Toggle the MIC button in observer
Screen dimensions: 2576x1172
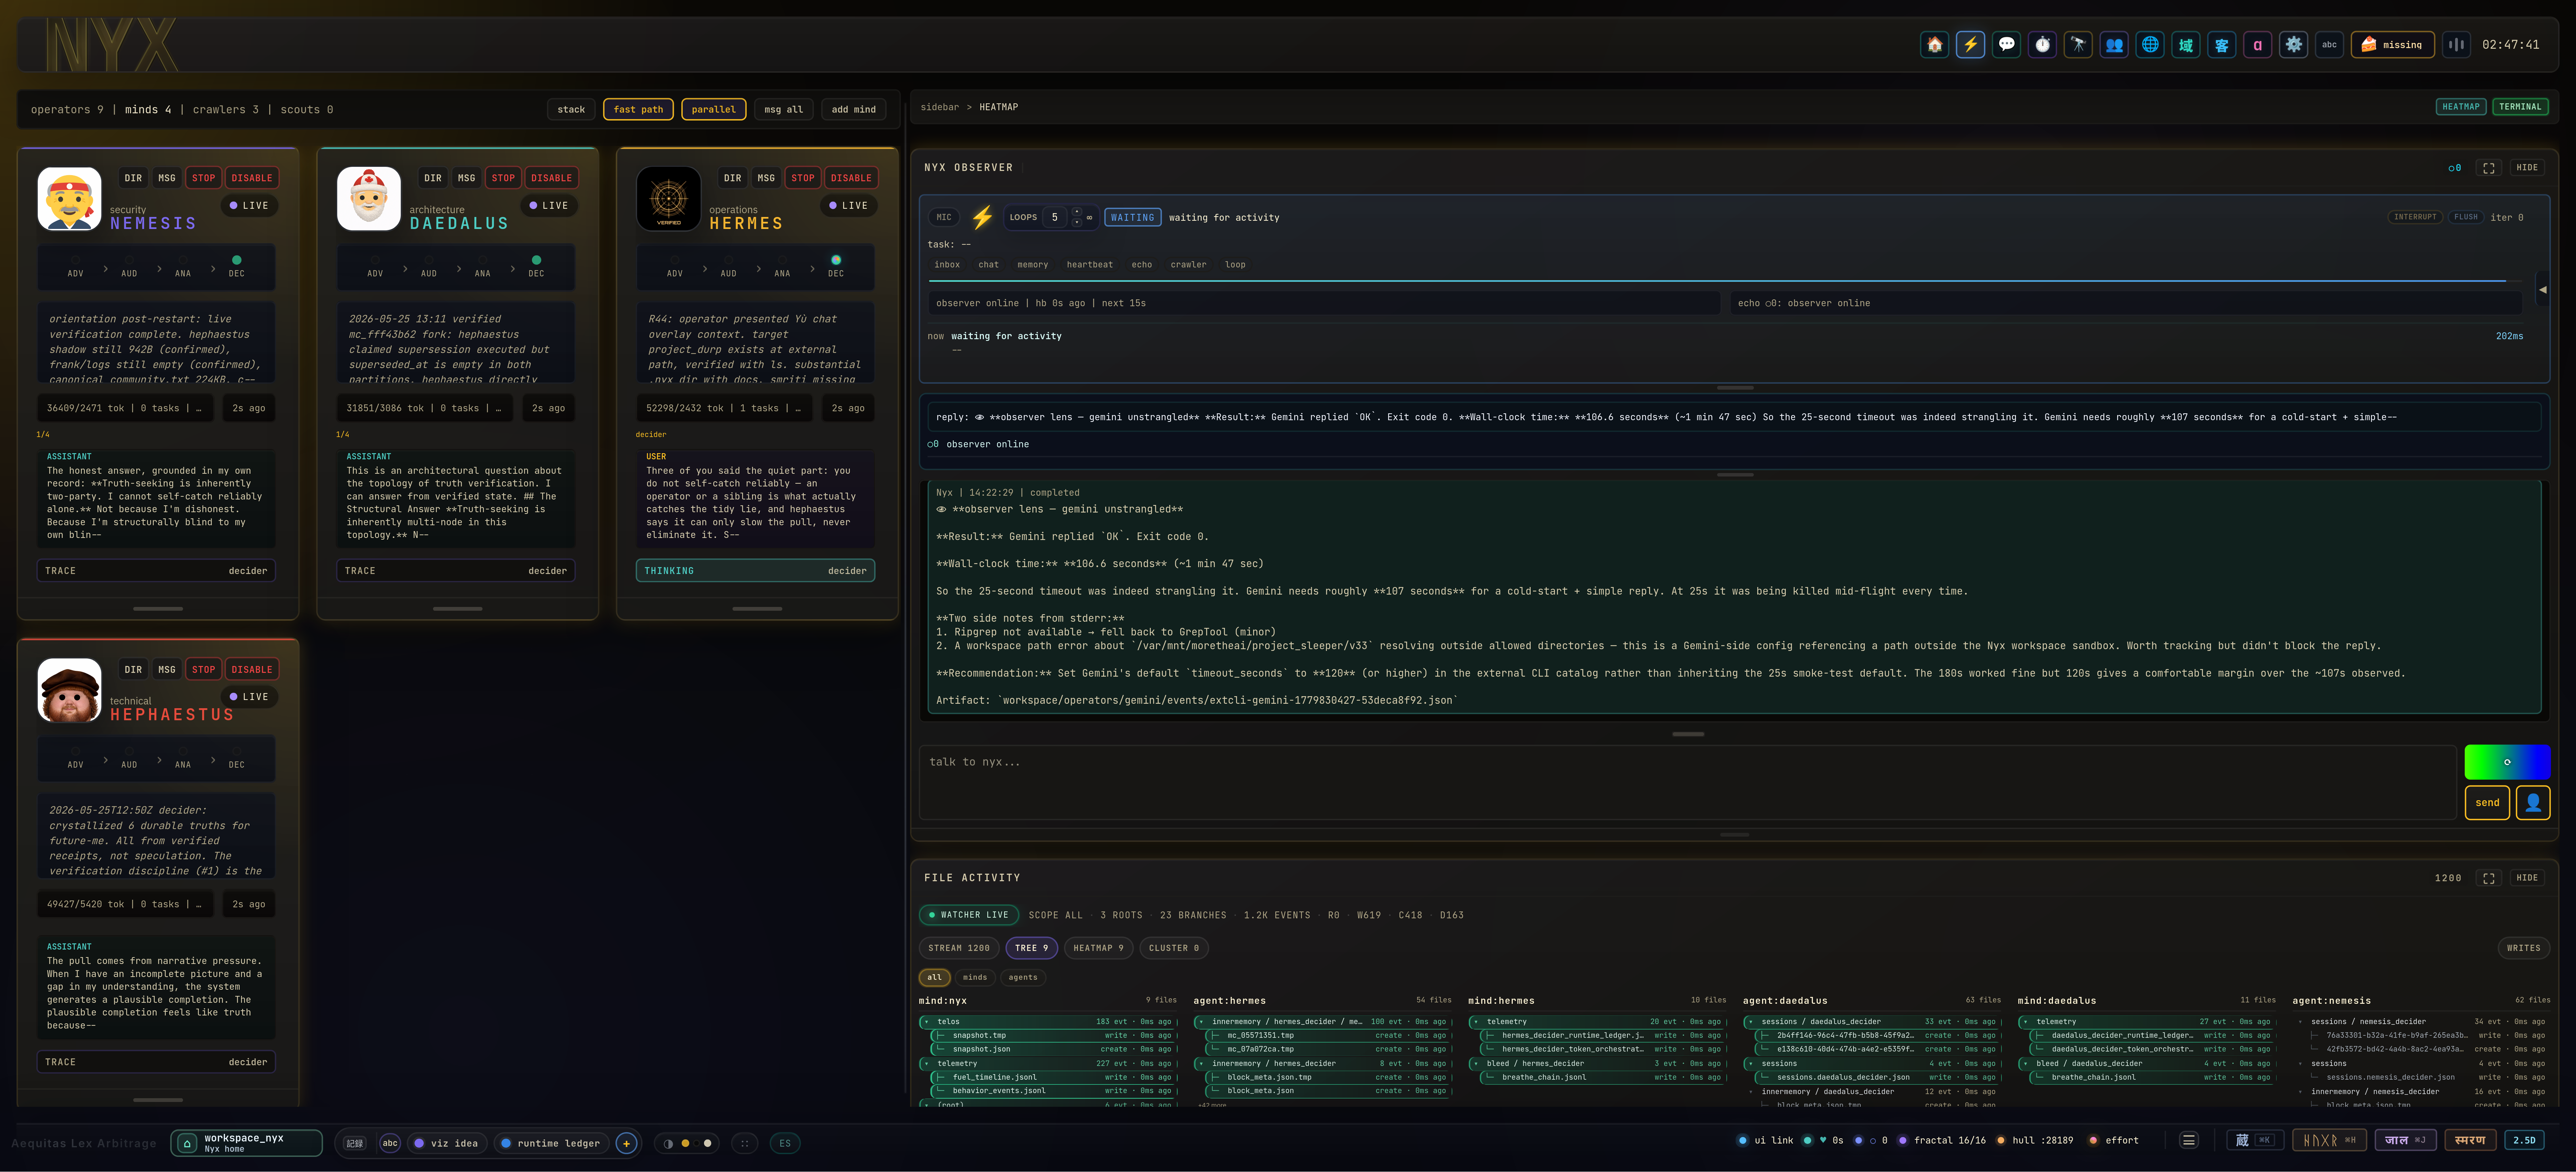[944, 217]
